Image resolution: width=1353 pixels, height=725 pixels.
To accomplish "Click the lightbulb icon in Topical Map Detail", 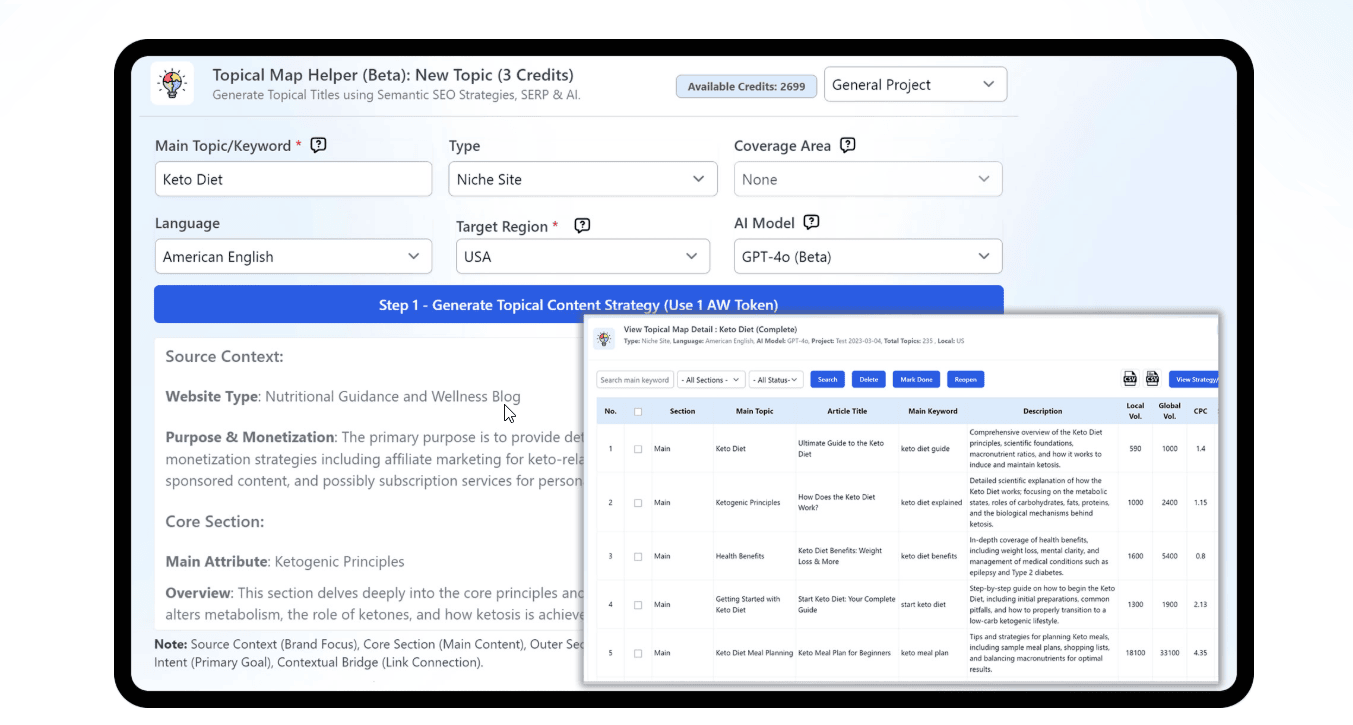I will [604, 338].
